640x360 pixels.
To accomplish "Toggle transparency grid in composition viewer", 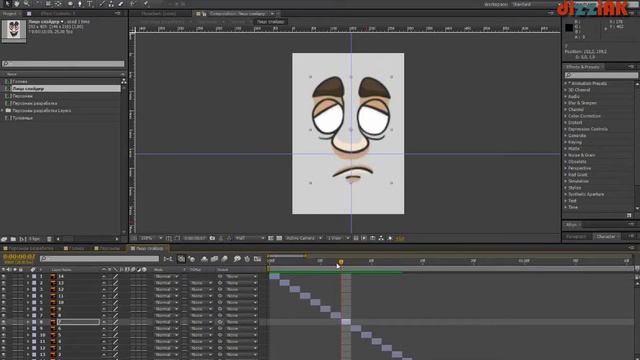I will pyautogui.click(x=279, y=238).
